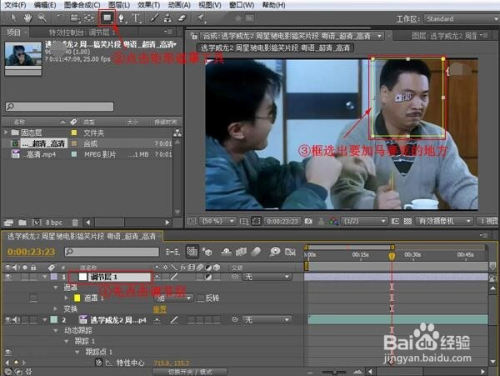This screenshot has width=500, height=376.
Task: Enable the mask invert checkbox
Action: coord(201,298)
